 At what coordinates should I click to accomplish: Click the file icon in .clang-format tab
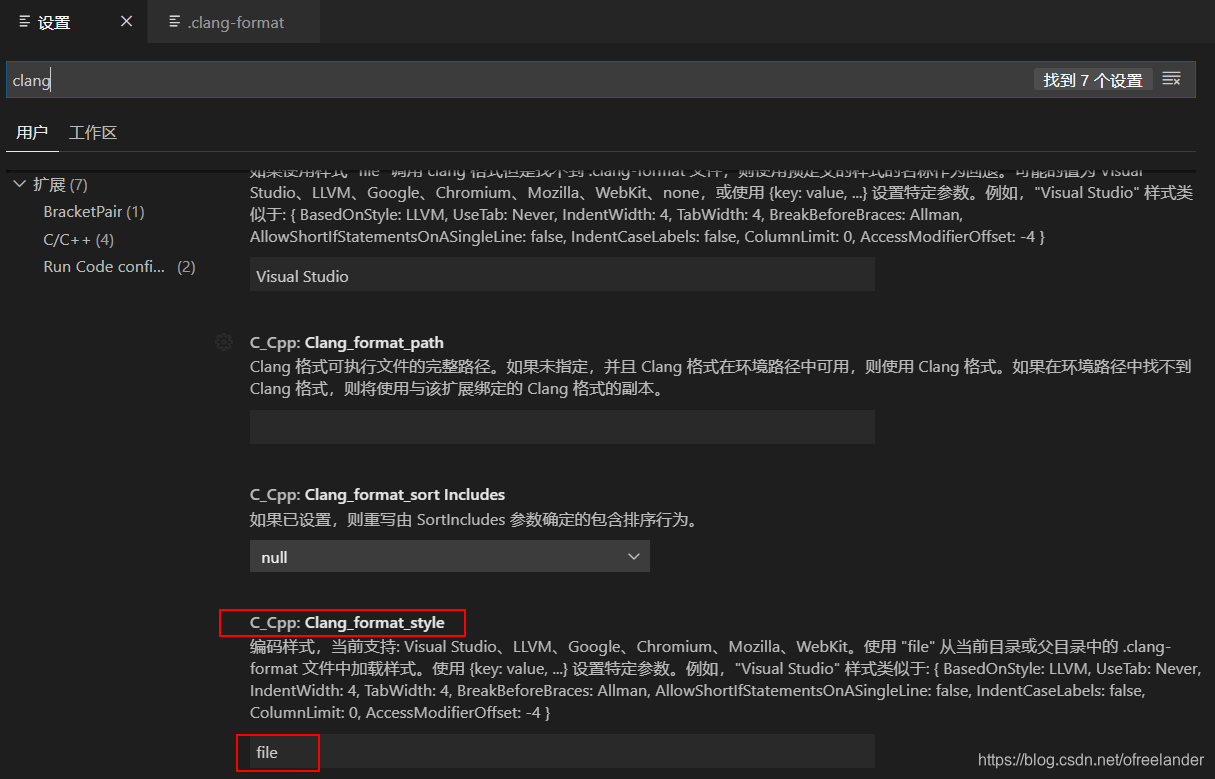[175, 22]
